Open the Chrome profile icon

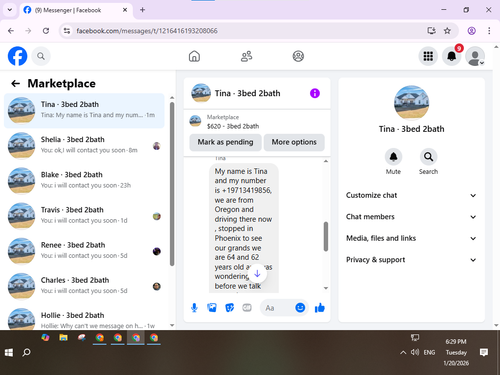pyautogui.click(x=471, y=31)
